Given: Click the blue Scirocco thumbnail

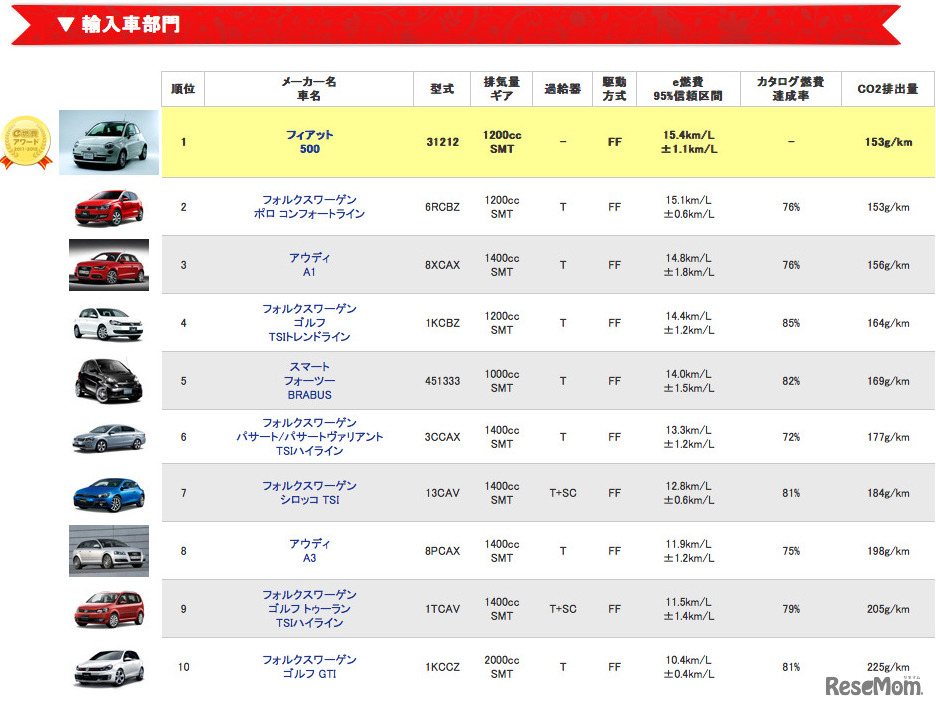Looking at the screenshot, I should pos(109,494).
